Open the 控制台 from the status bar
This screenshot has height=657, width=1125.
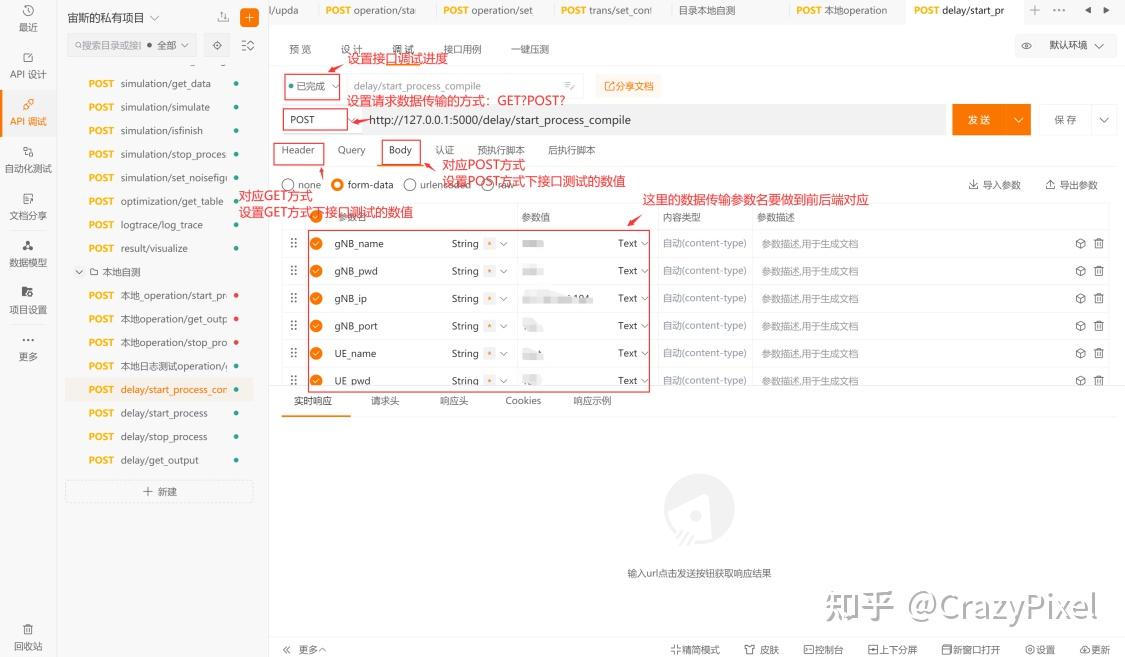click(x=824, y=649)
